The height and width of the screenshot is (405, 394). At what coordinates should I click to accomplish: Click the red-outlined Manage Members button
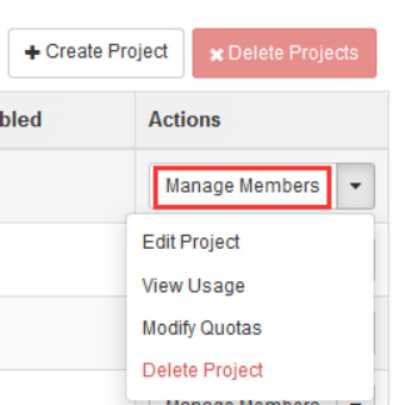[242, 186]
